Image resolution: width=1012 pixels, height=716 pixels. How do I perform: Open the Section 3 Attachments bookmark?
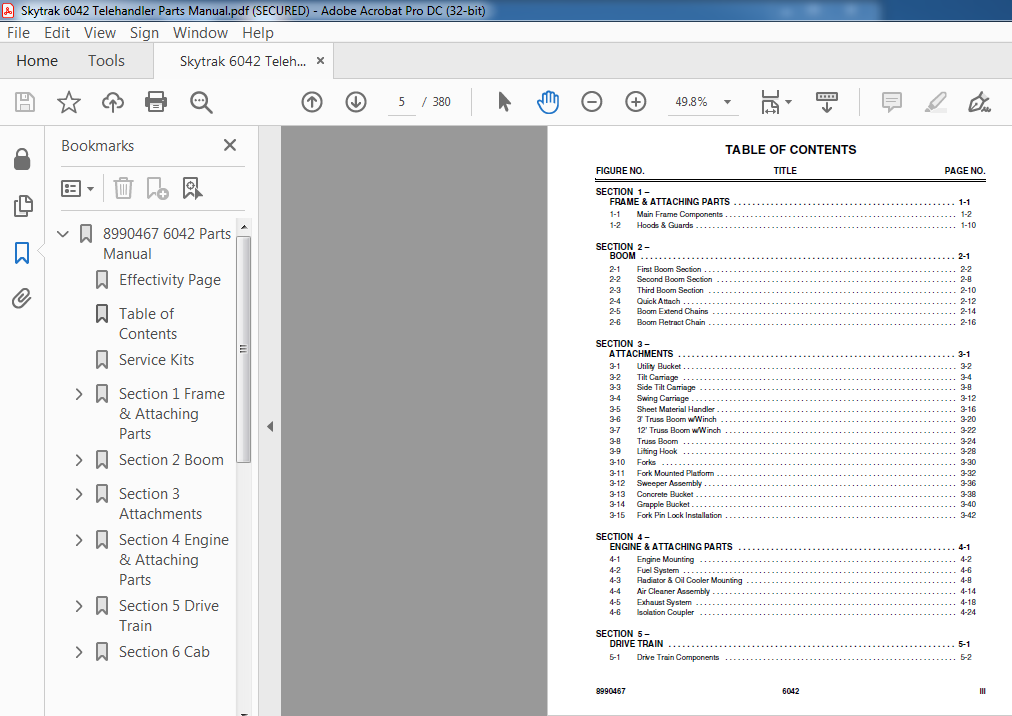[160, 504]
